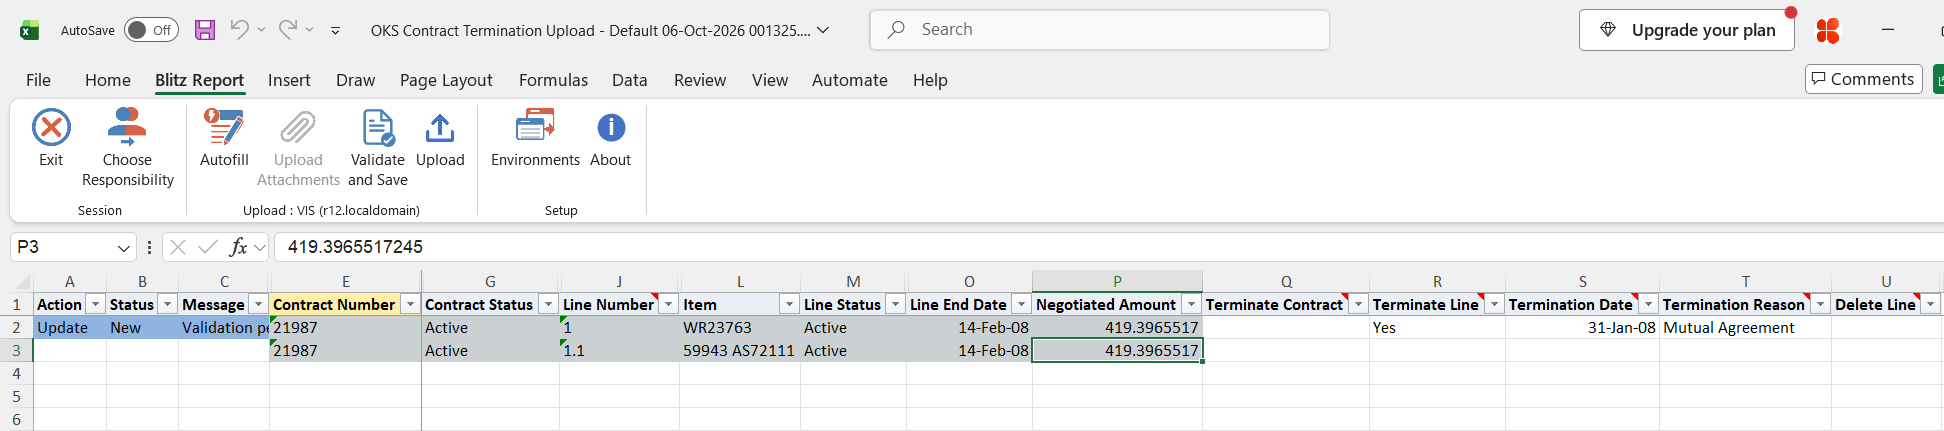The height and width of the screenshot is (431, 1944).
Task: Click the Upload arrow icon
Action: [440, 128]
